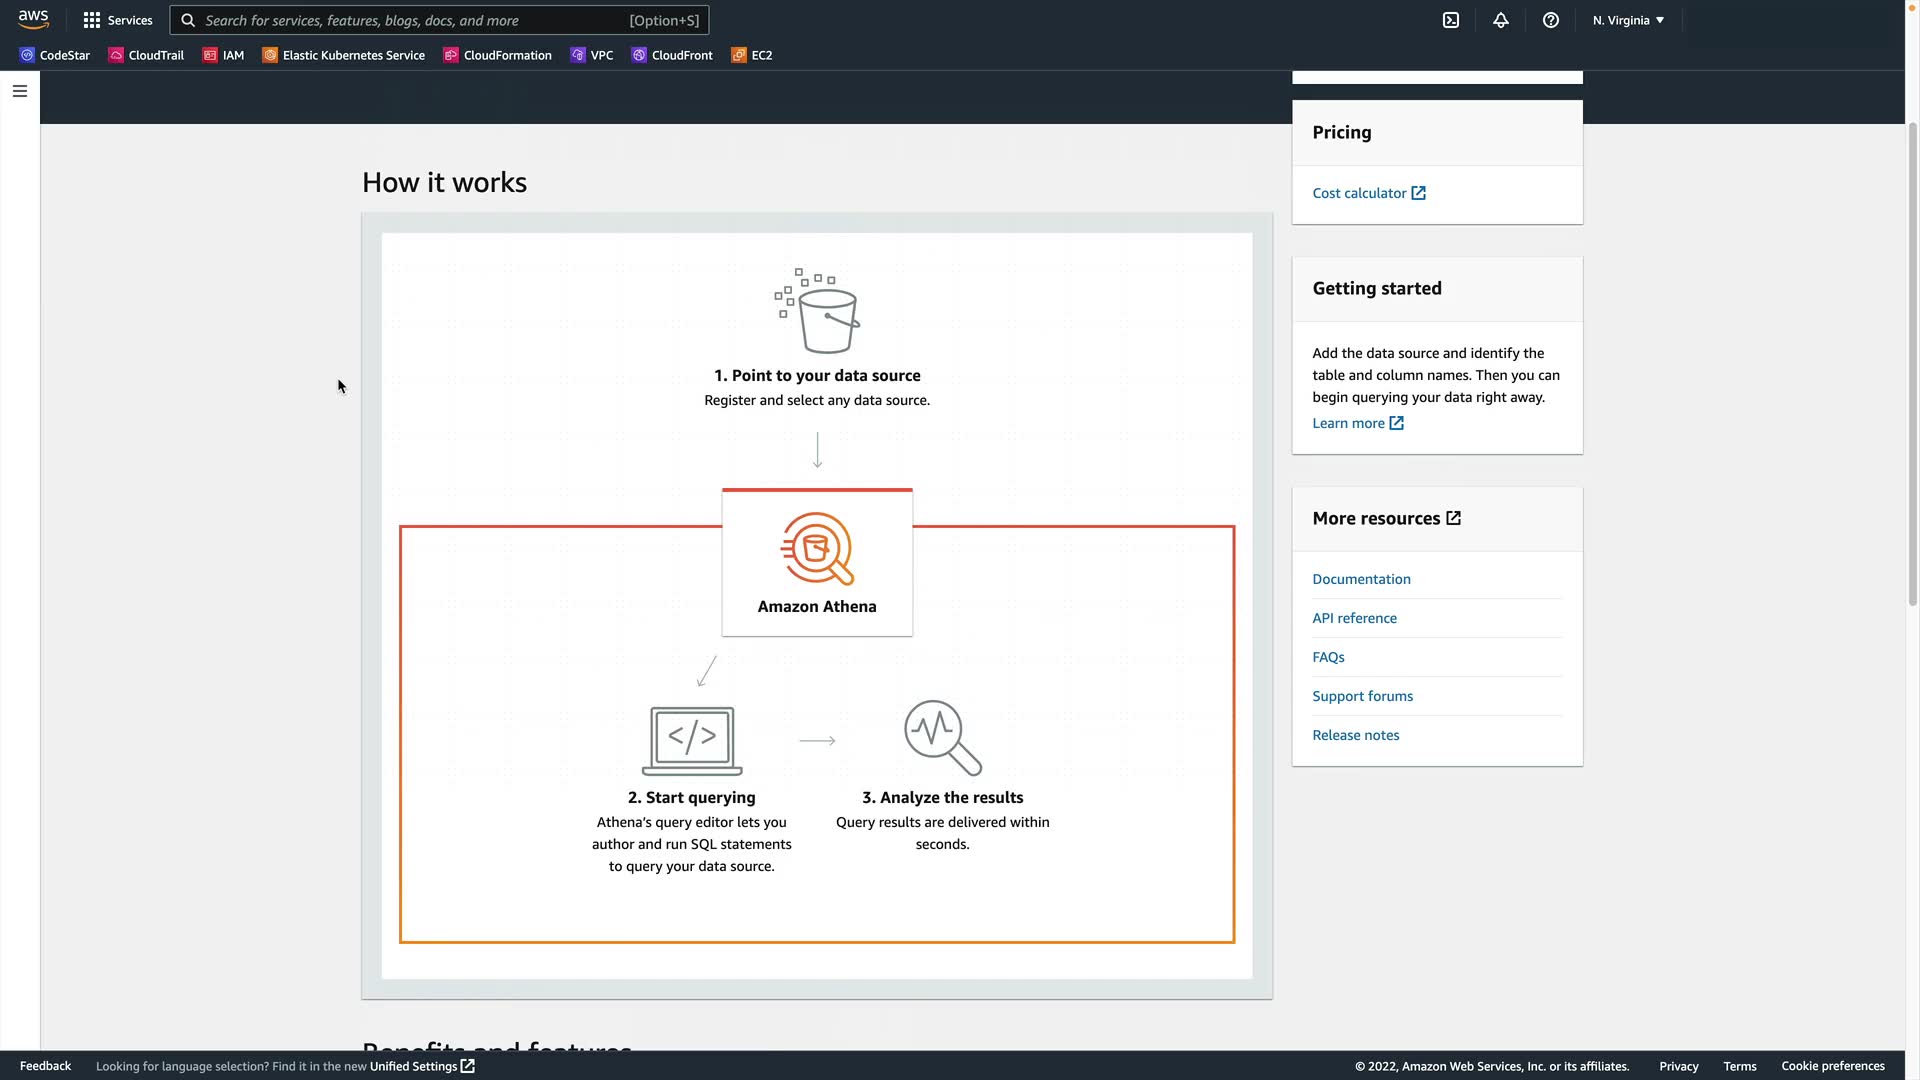
Task: Open the Cost calculator link
Action: click(x=1360, y=193)
